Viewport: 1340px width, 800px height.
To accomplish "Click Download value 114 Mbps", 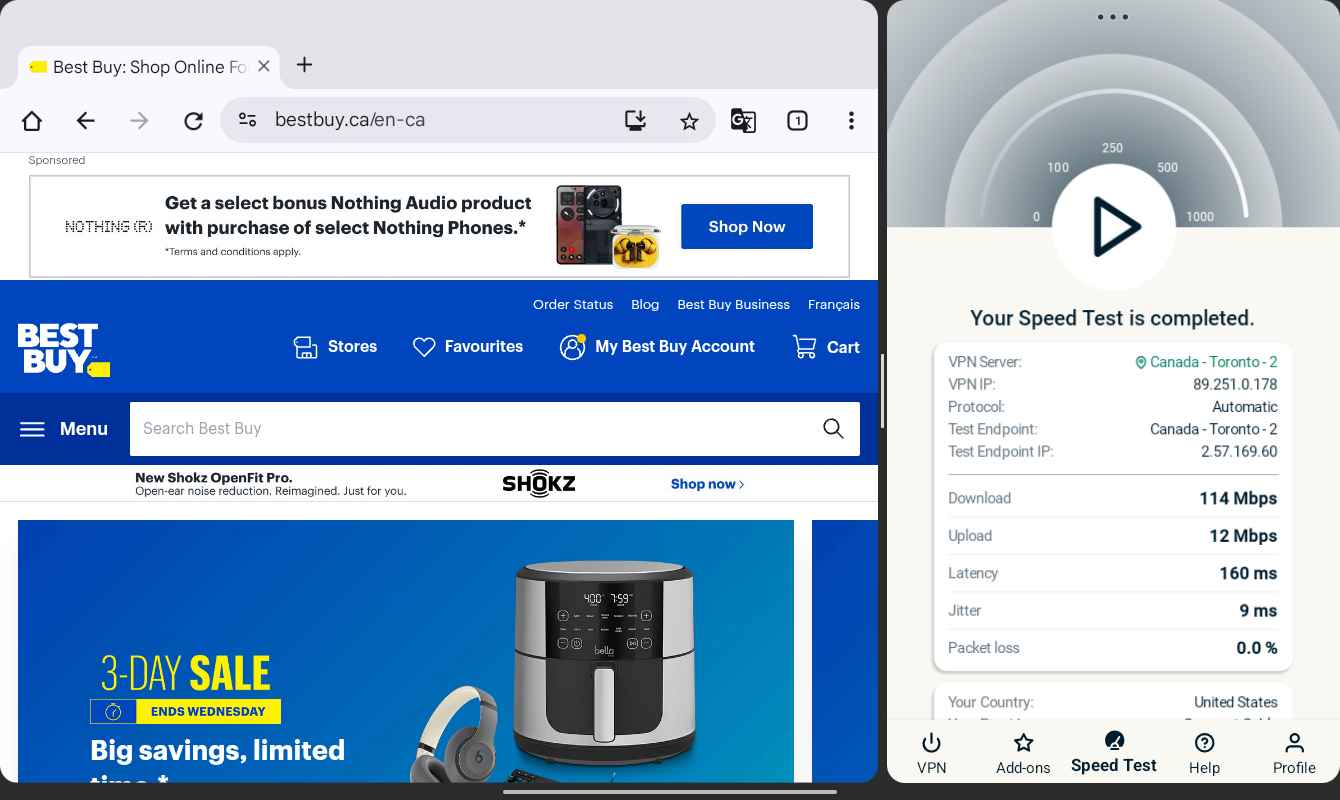I will pos(1238,498).
